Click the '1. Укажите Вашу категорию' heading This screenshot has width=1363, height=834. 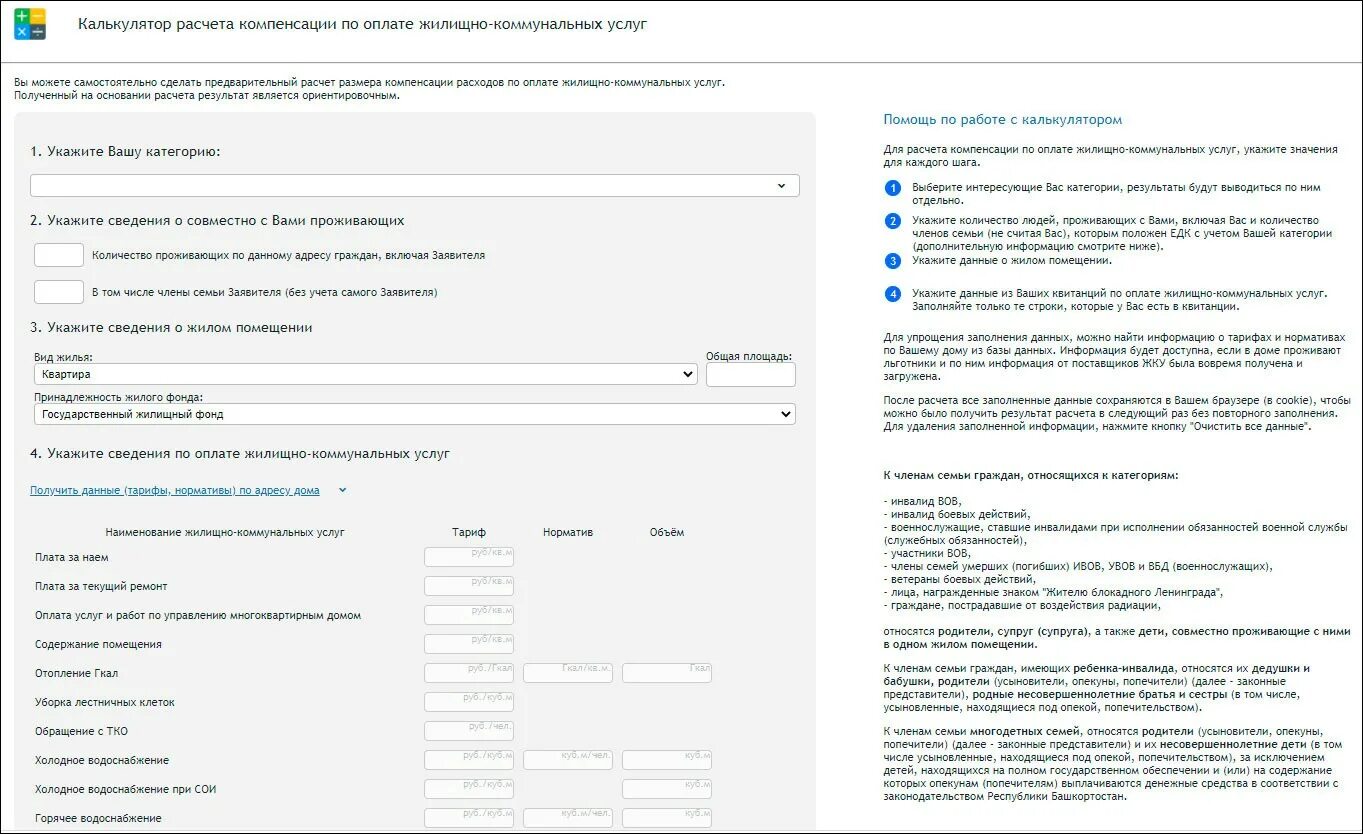pyautogui.click(x=125, y=152)
